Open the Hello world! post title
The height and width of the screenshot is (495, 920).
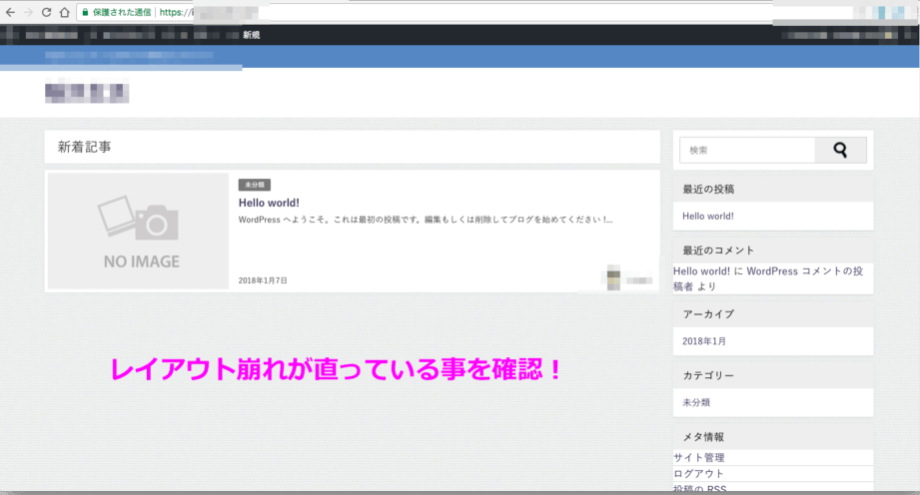(x=269, y=203)
